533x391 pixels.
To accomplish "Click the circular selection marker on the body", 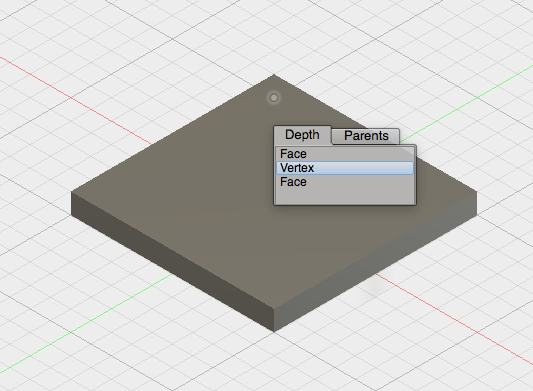I will pyautogui.click(x=274, y=98).
